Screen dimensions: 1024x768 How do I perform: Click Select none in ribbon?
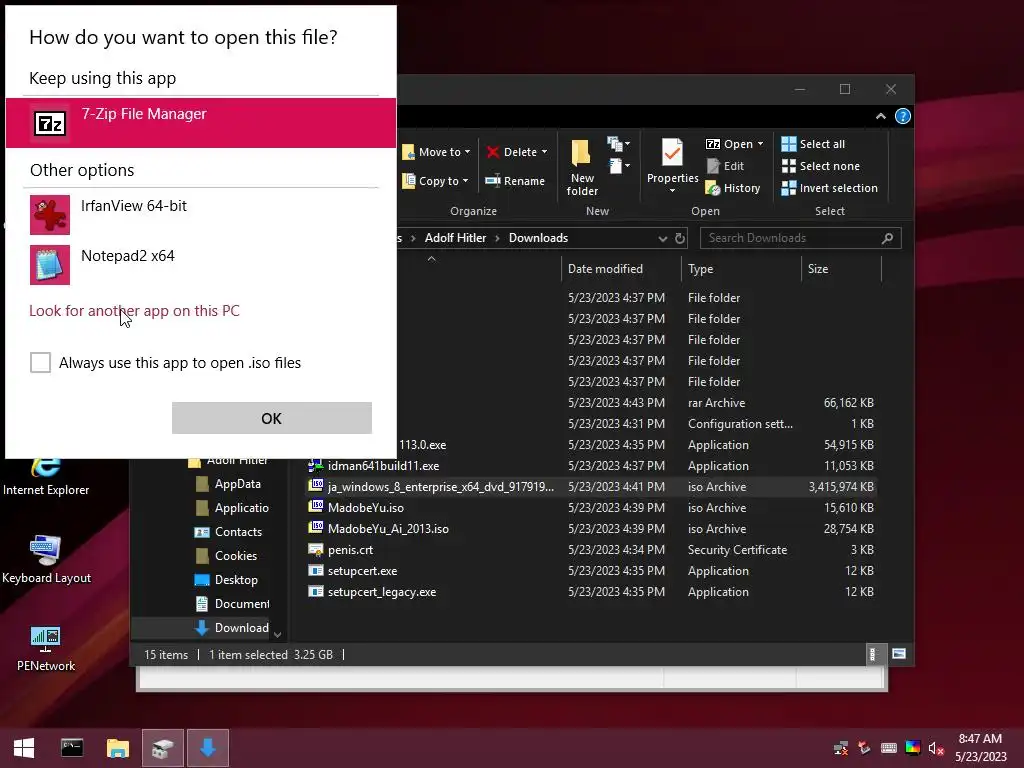(x=821, y=166)
